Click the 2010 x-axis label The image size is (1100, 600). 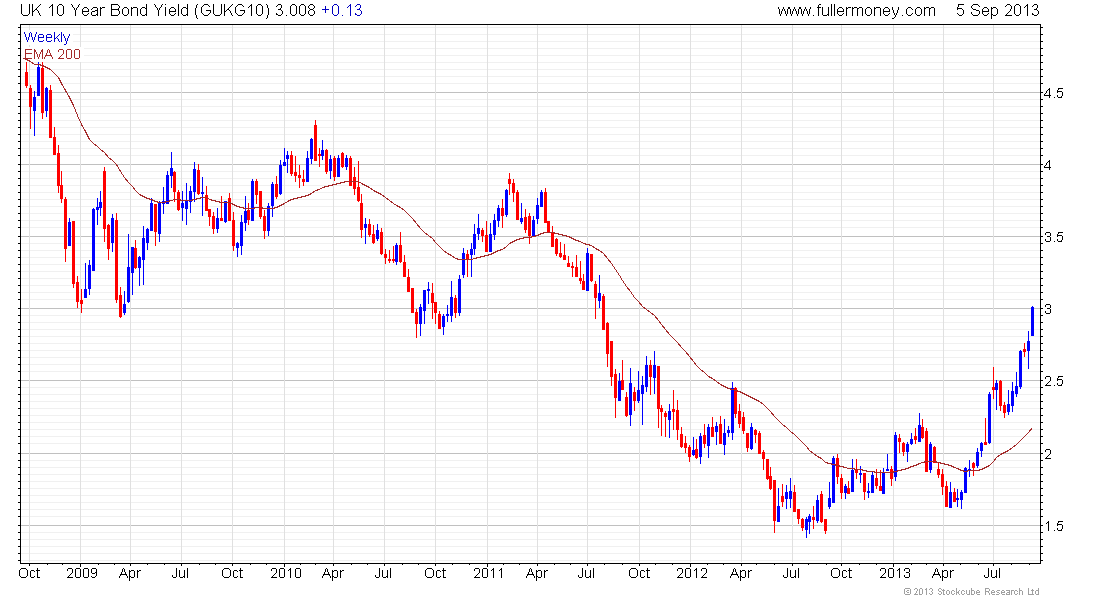tap(286, 573)
